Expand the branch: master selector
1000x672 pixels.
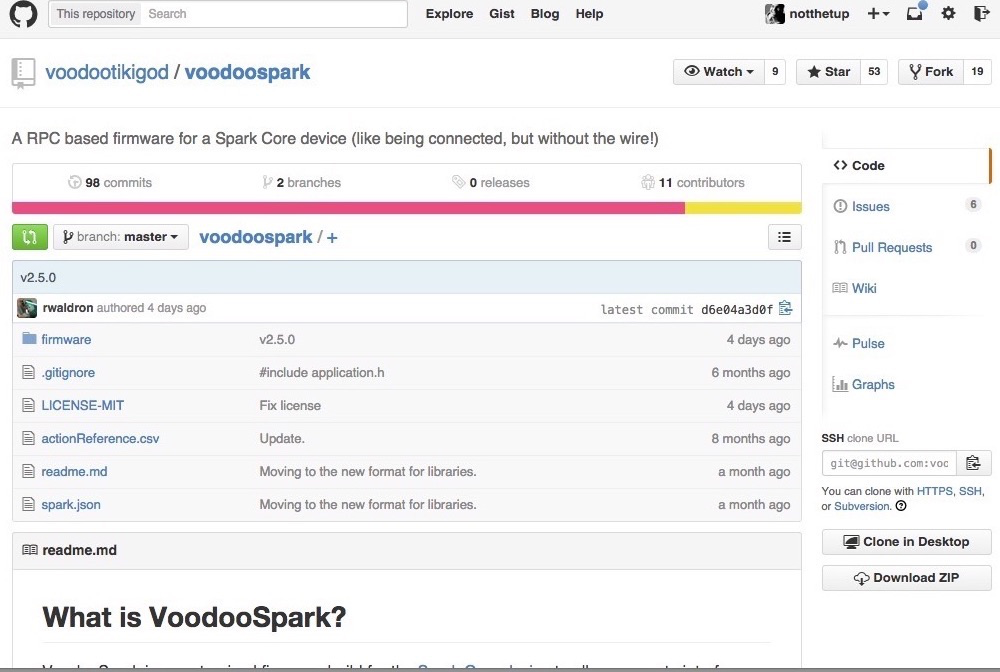tap(121, 237)
